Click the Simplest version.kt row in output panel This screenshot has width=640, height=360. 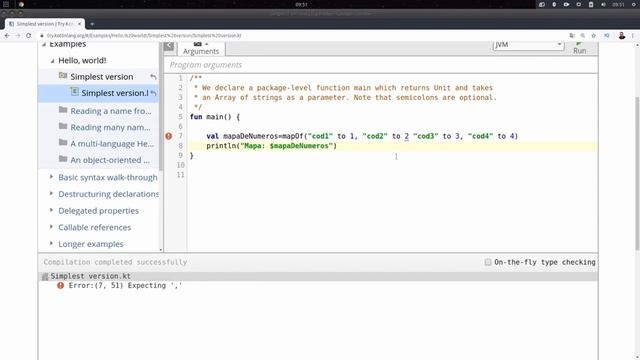318,276
